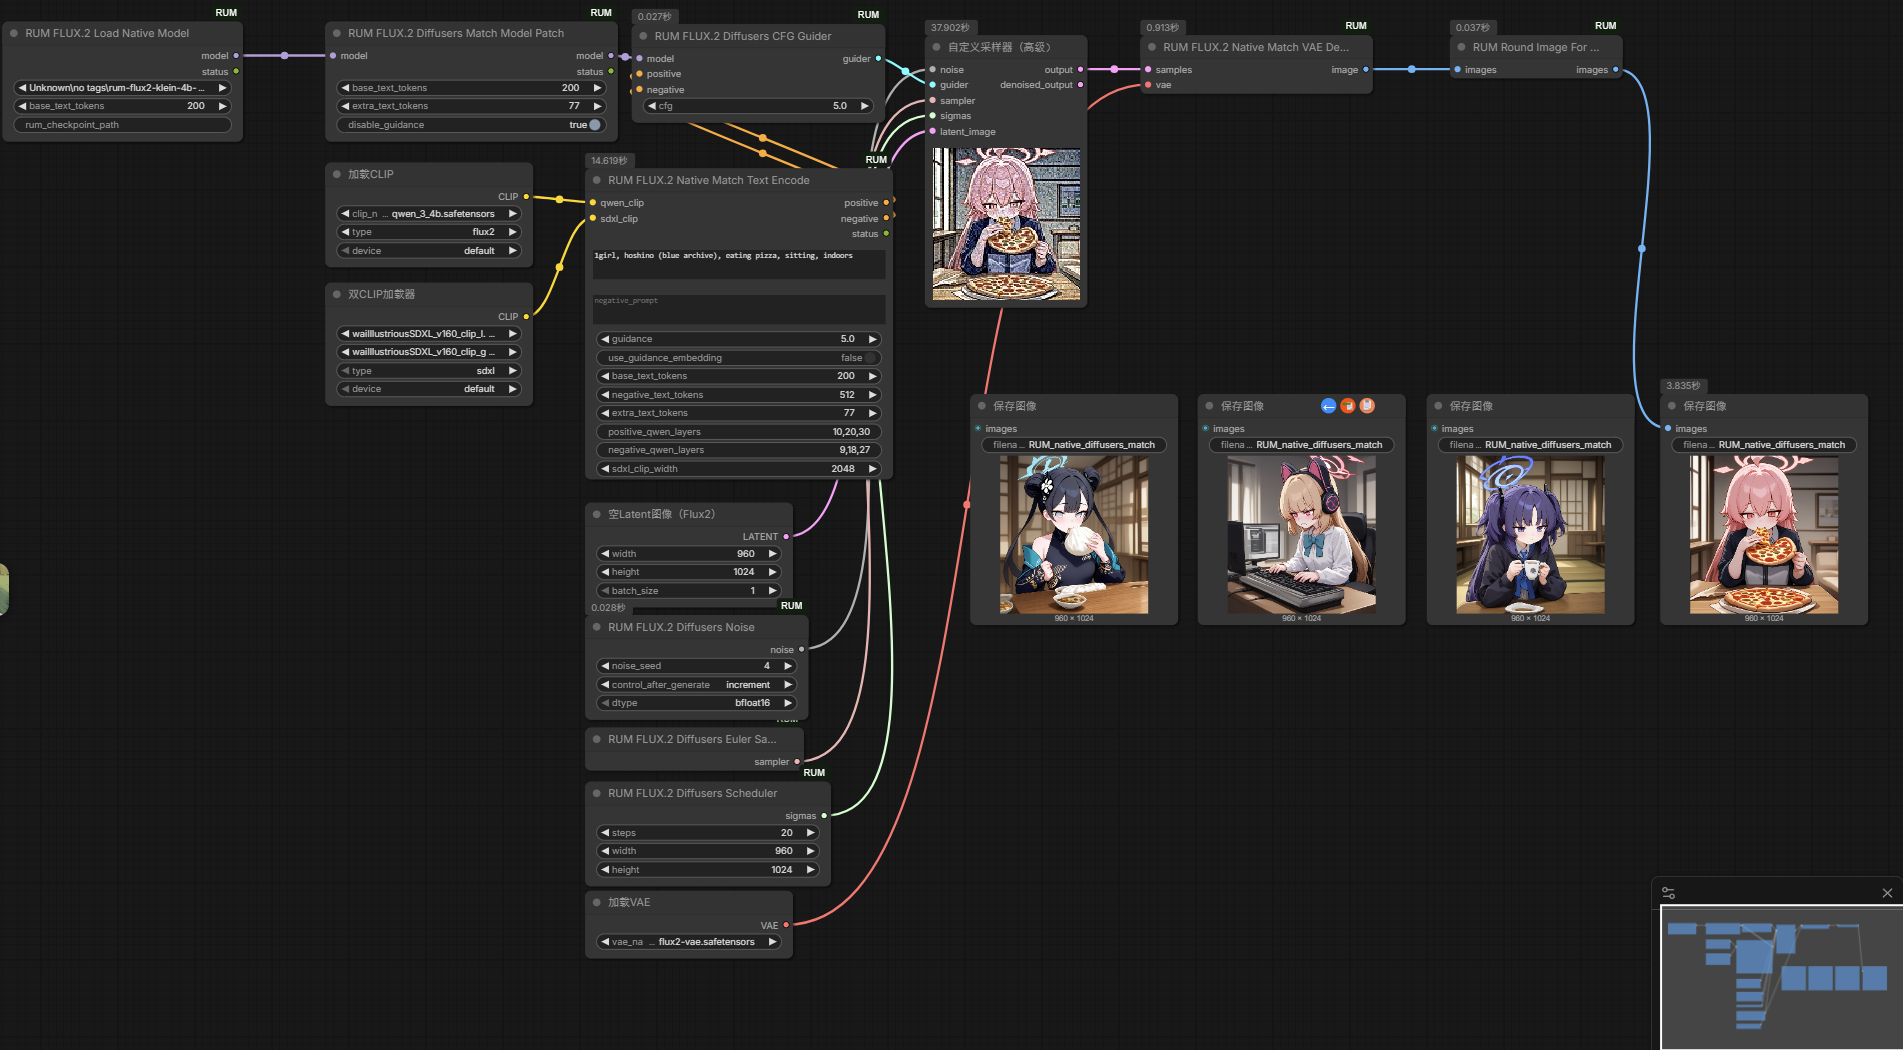
Task: Open the type flux2 dropdown in 加载CLIP
Action: [428, 232]
